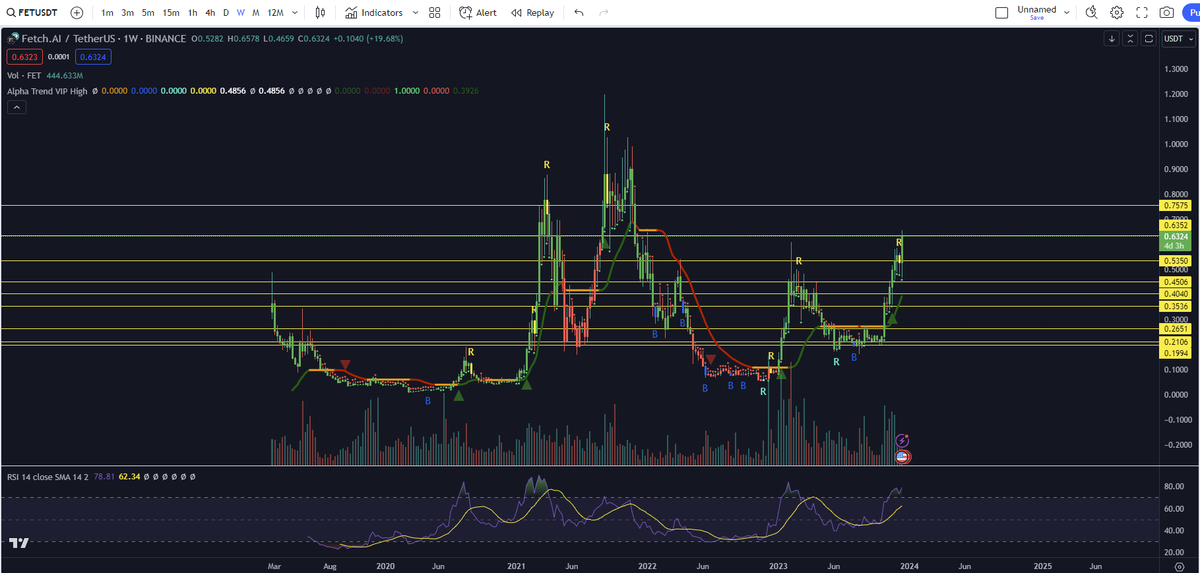
Task: Switch to the 1m timeframe
Action: pyautogui.click(x=107, y=13)
